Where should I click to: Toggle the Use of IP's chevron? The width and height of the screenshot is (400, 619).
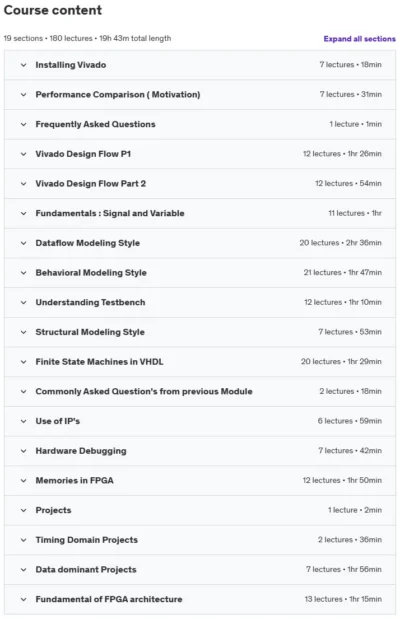point(24,421)
